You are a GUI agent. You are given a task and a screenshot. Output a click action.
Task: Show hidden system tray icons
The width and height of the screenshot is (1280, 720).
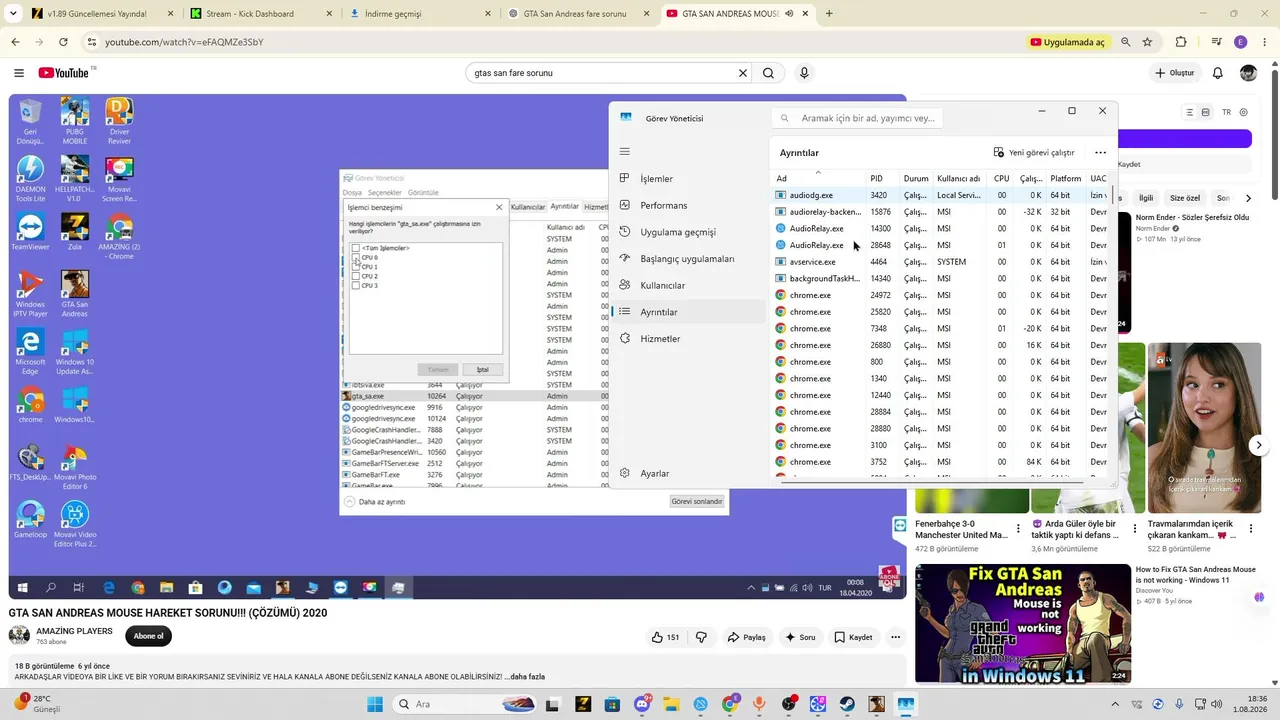click(x=1116, y=704)
